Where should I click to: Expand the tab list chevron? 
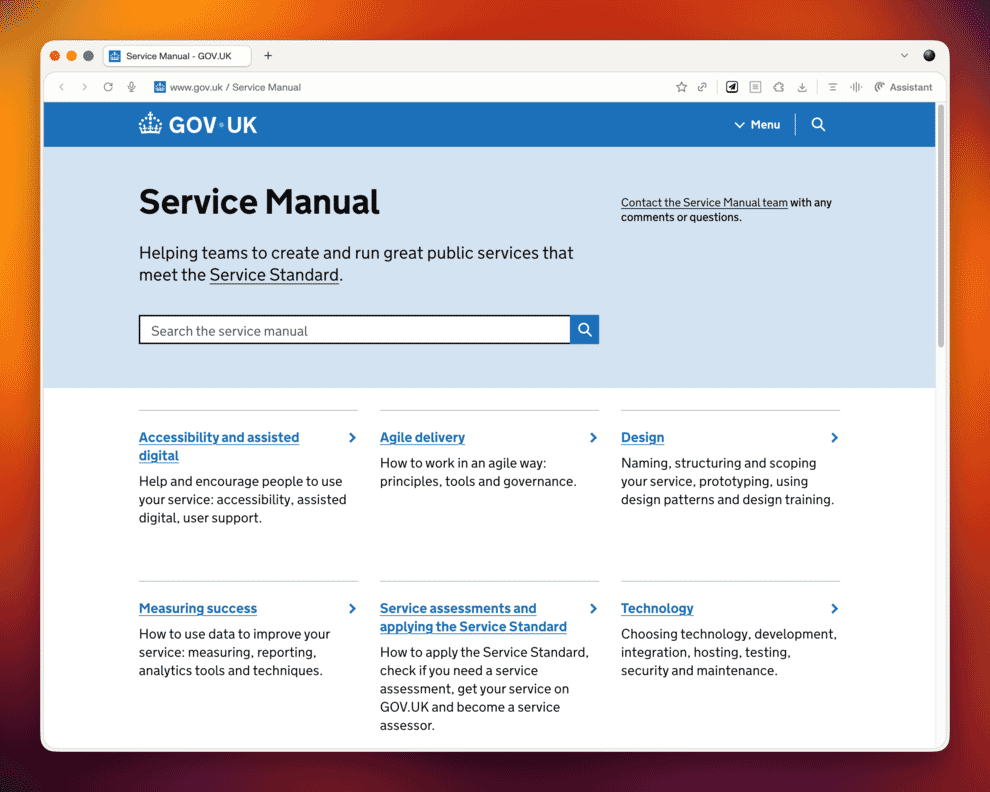tap(904, 56)
